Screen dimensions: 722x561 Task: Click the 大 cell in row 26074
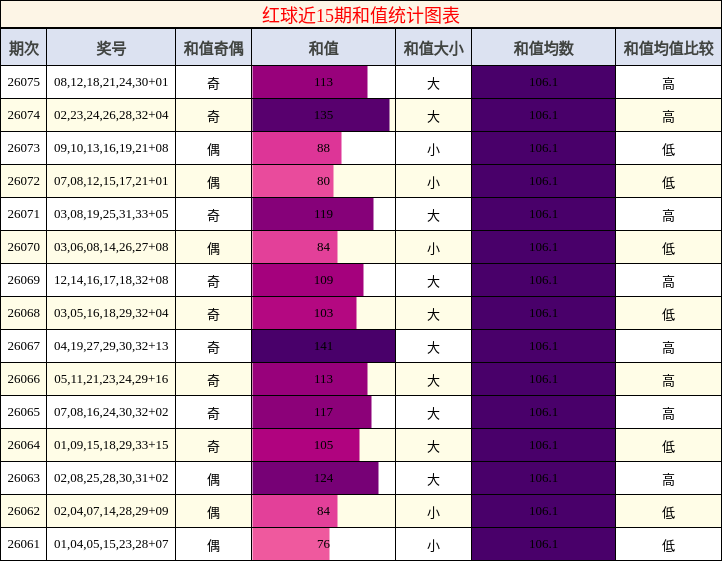[x=433, y=116]
